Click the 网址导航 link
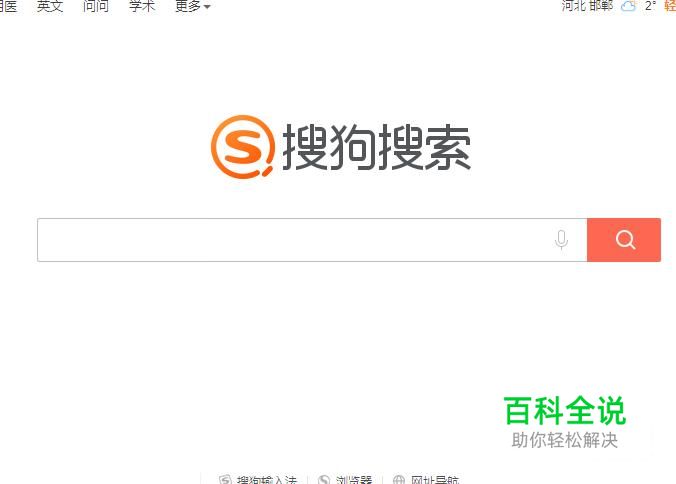Viewport: 676px width, 484px height. (435, 480)
